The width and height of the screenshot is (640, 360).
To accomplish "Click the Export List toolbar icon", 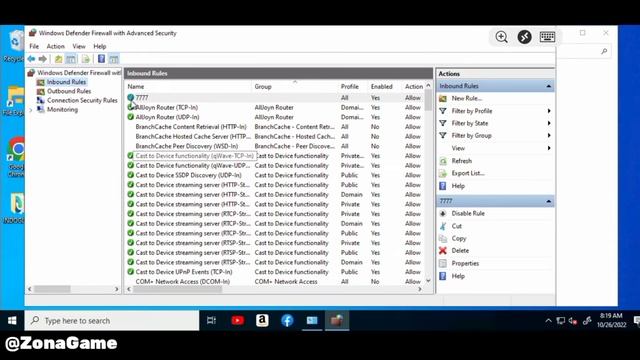I will point(85,59).
